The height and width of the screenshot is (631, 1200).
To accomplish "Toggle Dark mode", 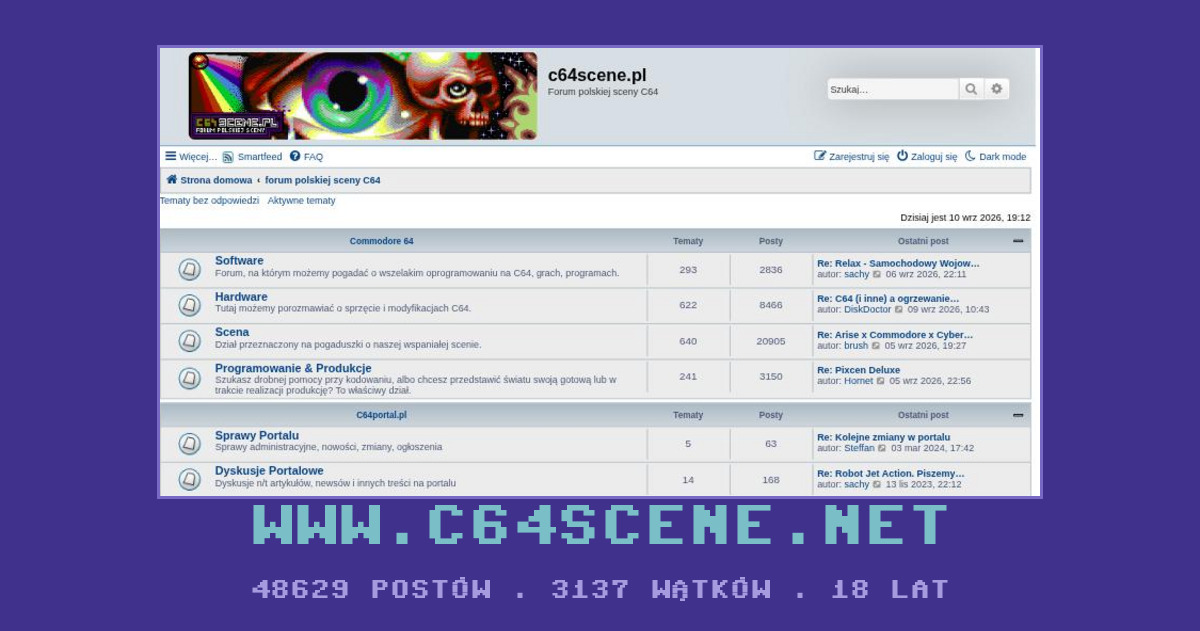I will (x=995, y=157).
